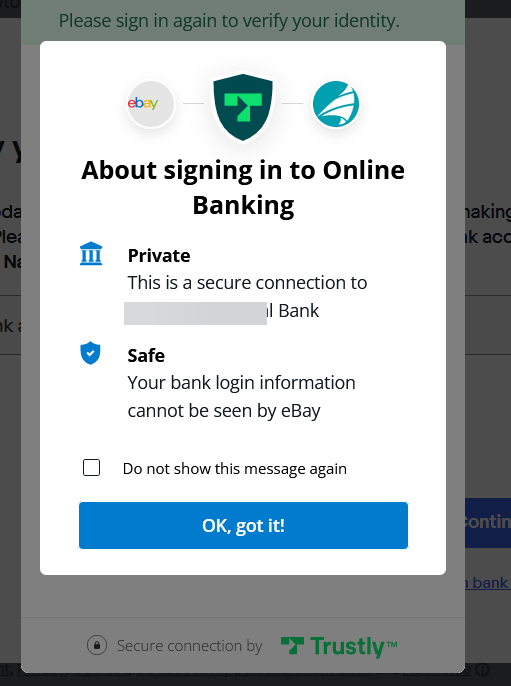
Task: Click the teal bank logo circle
Action: pyautogui.click(x=336, y=104)
